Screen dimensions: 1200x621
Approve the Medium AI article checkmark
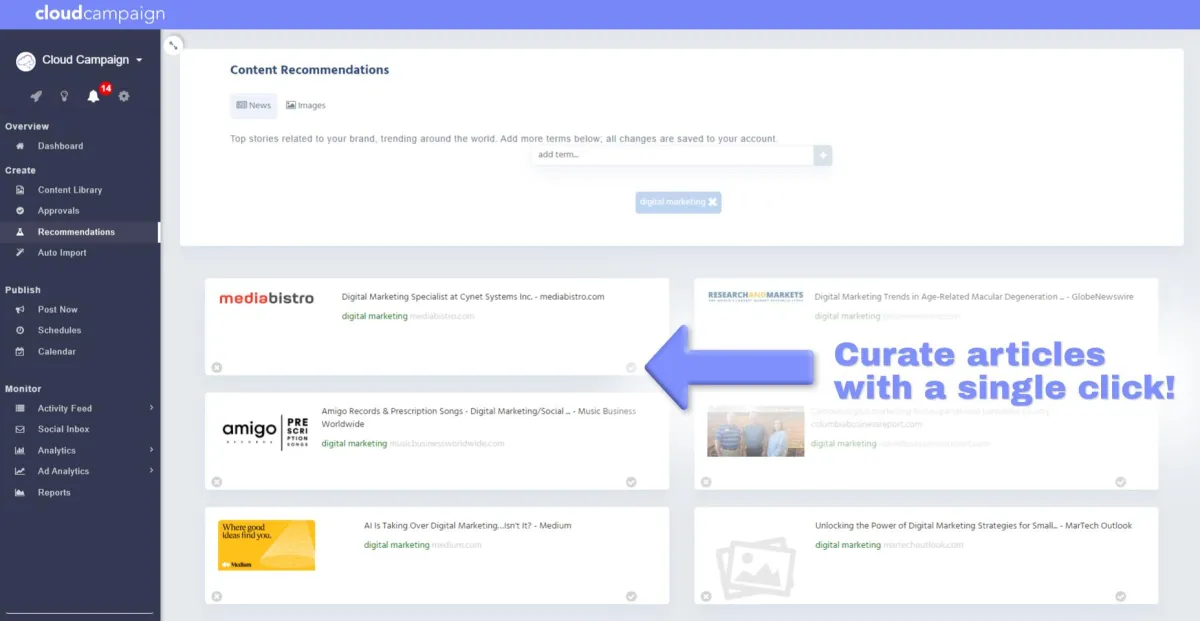click(x=631, y=597)
